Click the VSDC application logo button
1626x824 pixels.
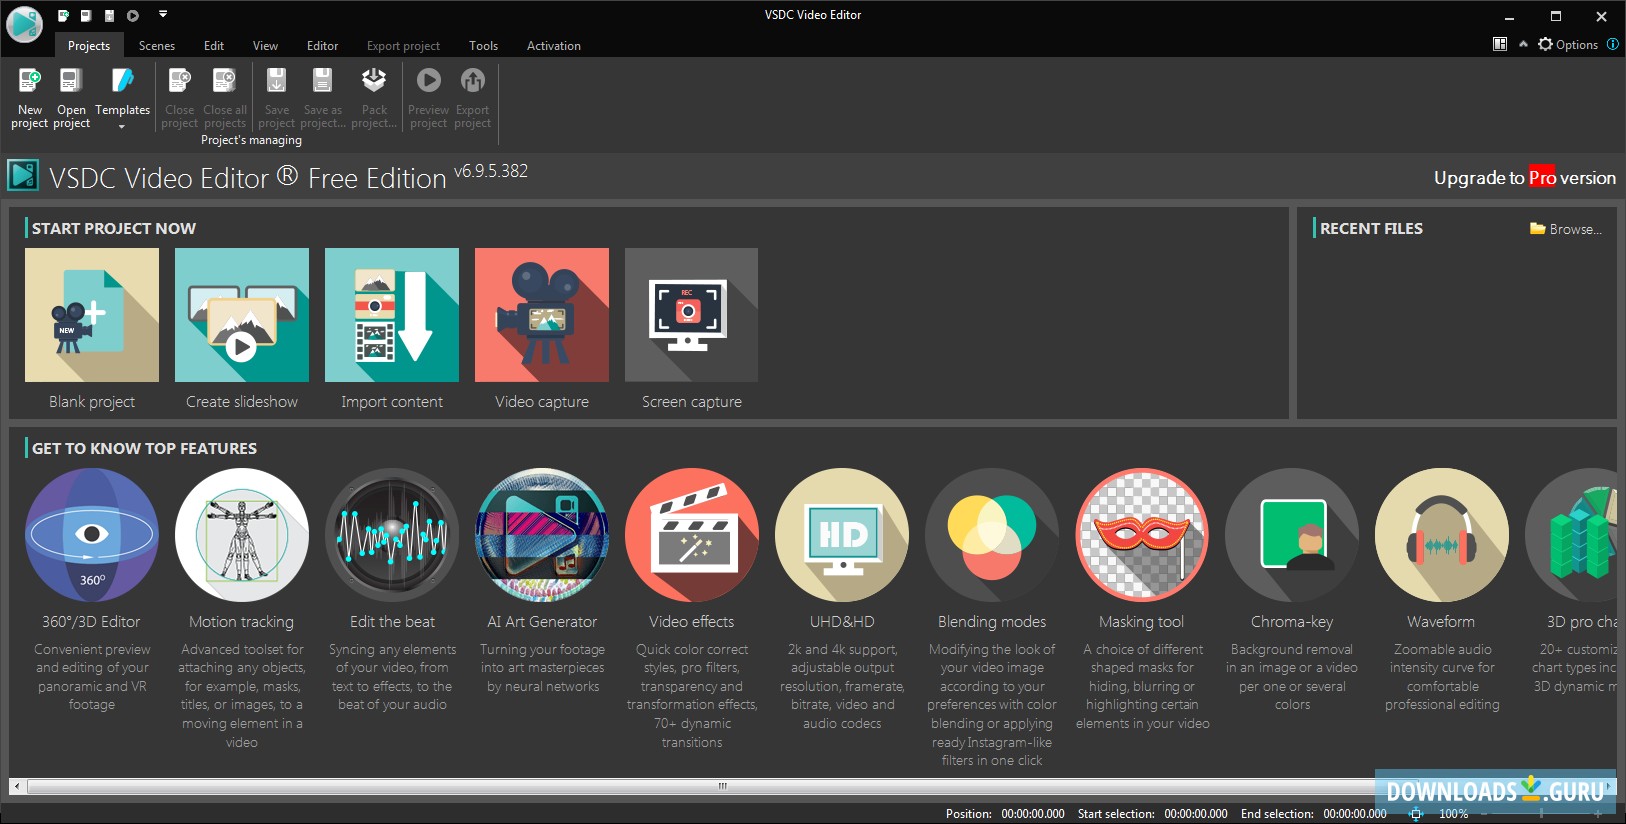click(x=24, y=24)
